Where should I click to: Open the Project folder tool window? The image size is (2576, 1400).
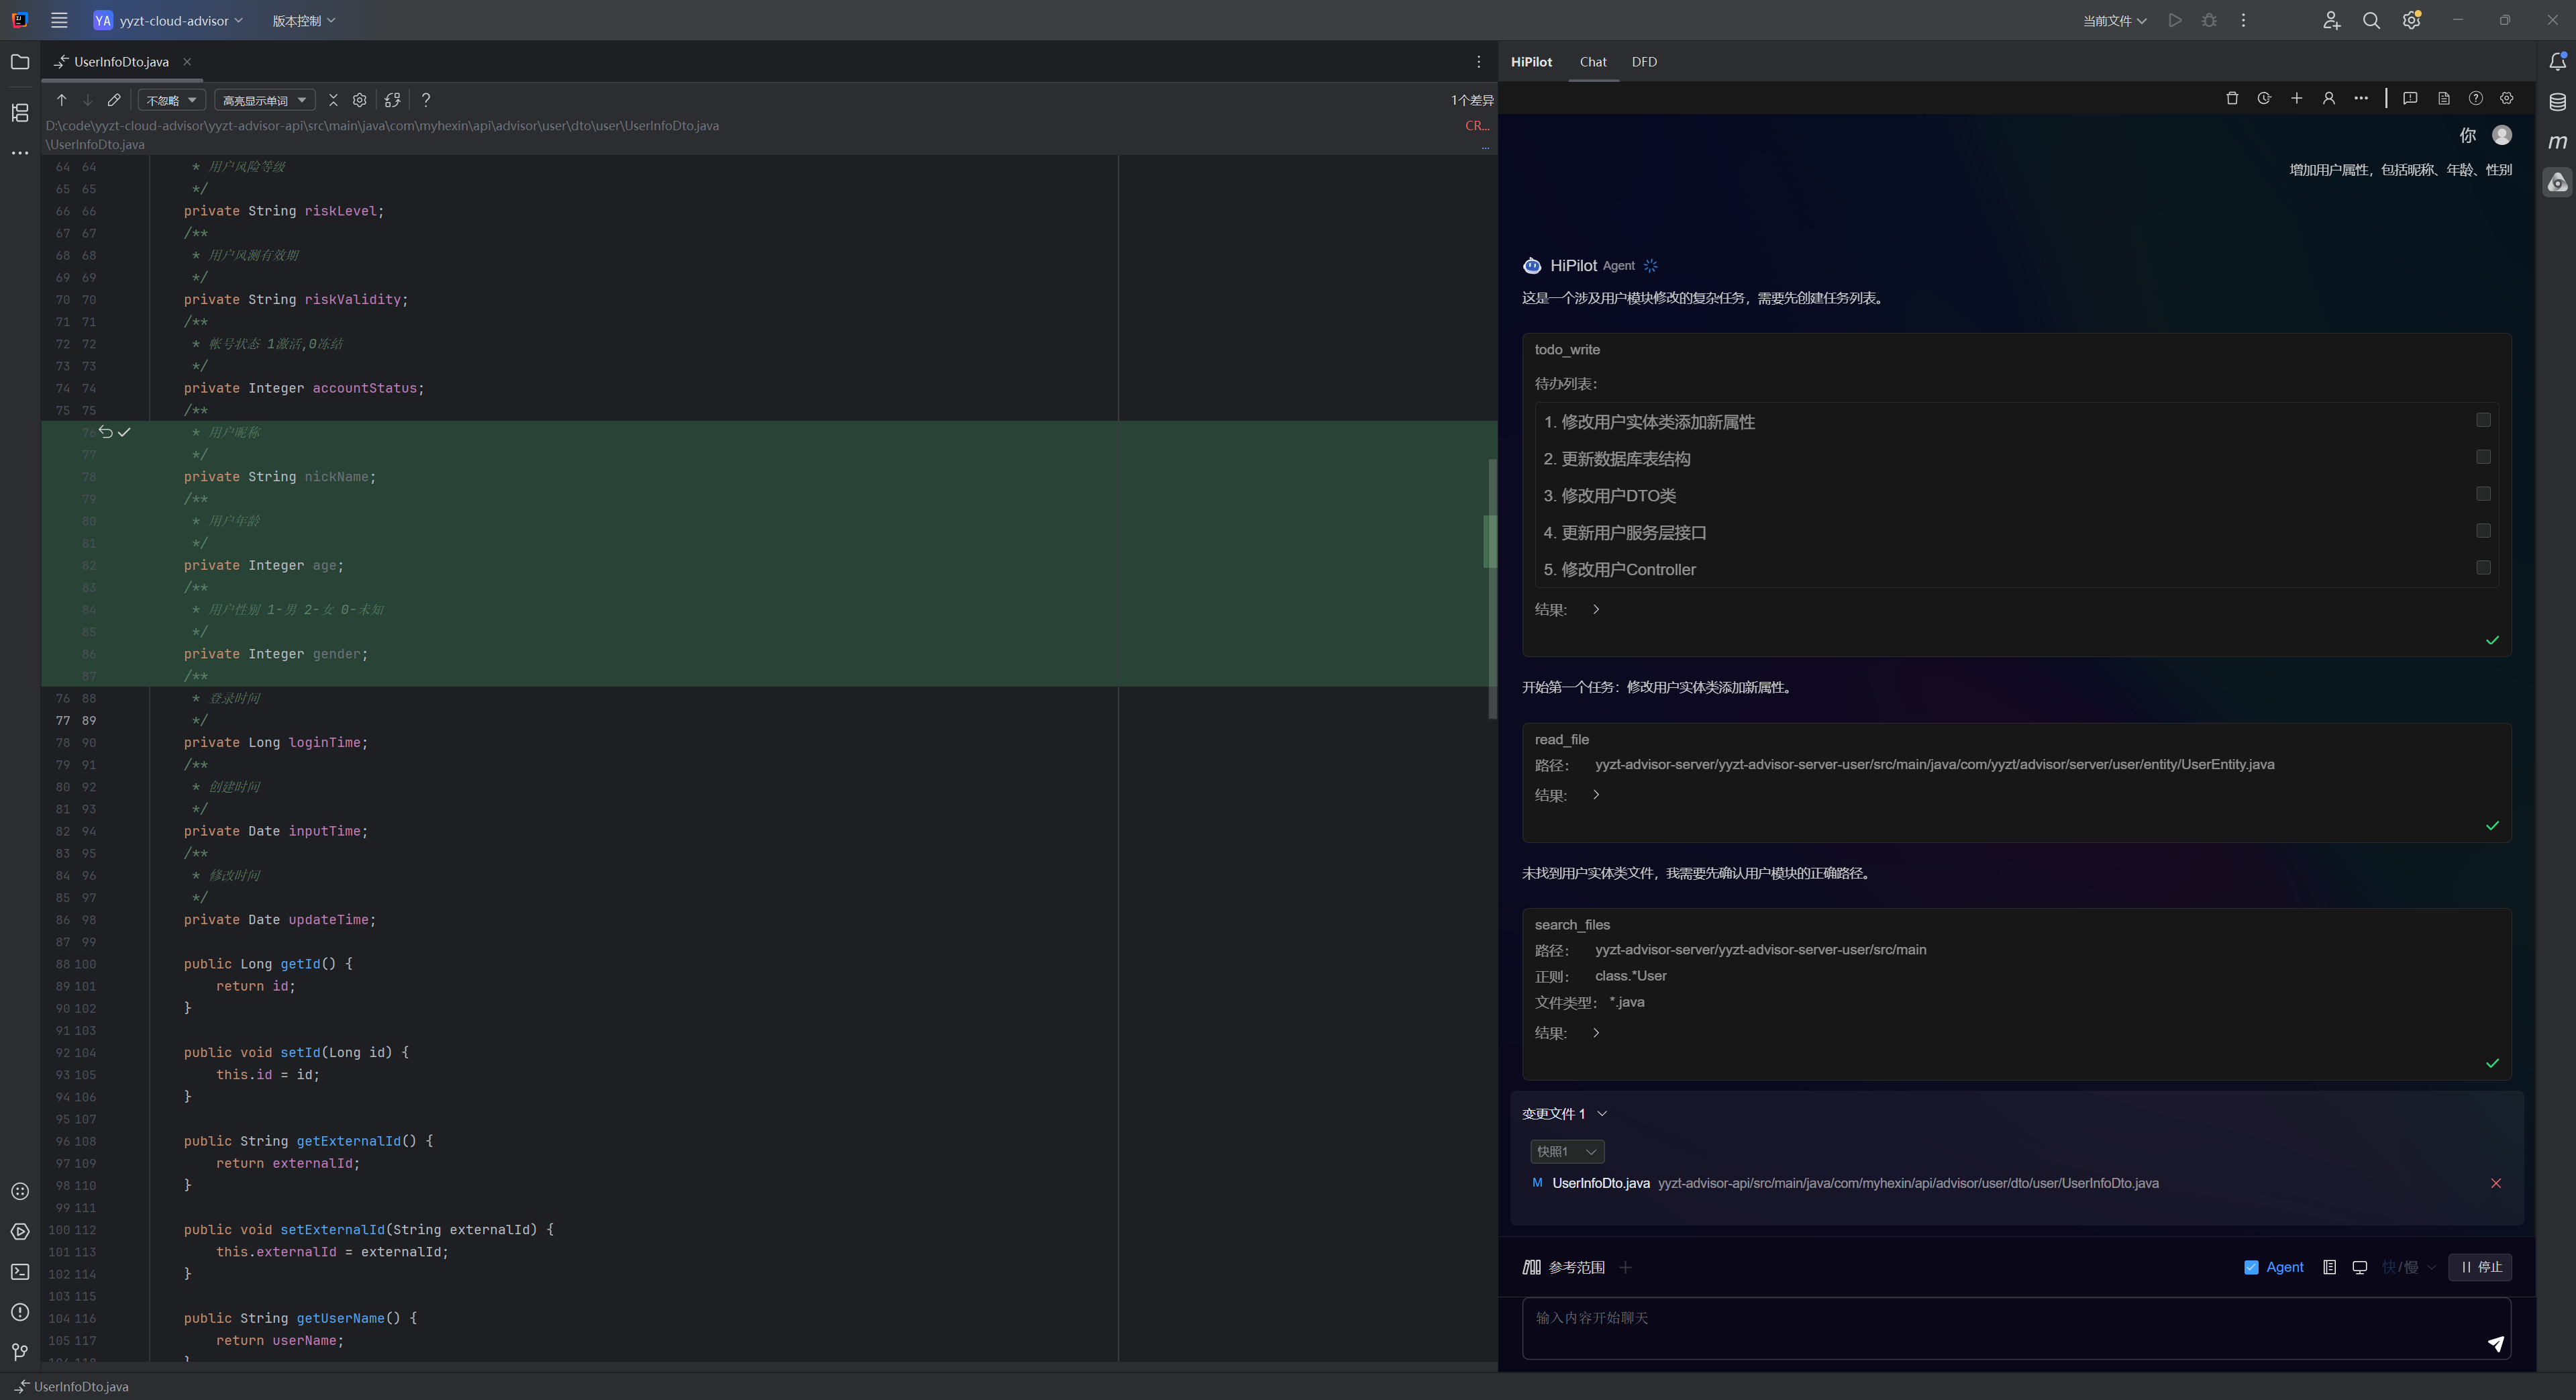tap(20, 62)
